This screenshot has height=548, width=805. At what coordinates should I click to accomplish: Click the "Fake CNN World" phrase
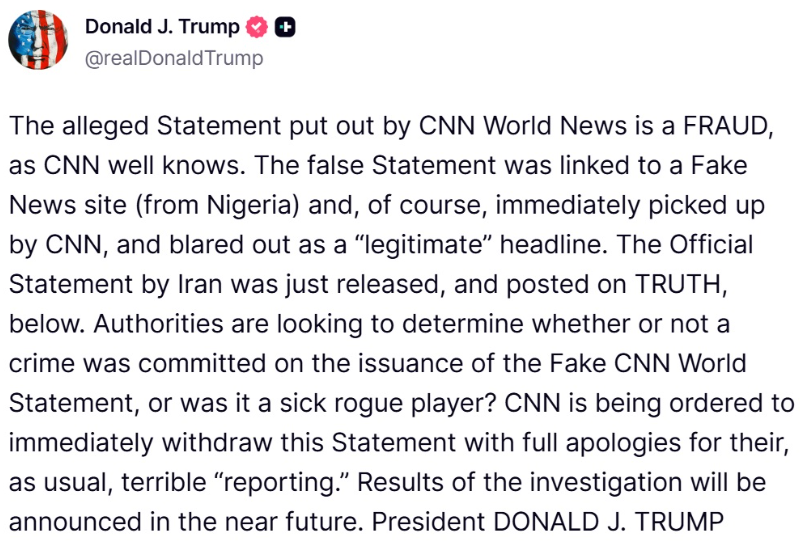pos(648,361)
